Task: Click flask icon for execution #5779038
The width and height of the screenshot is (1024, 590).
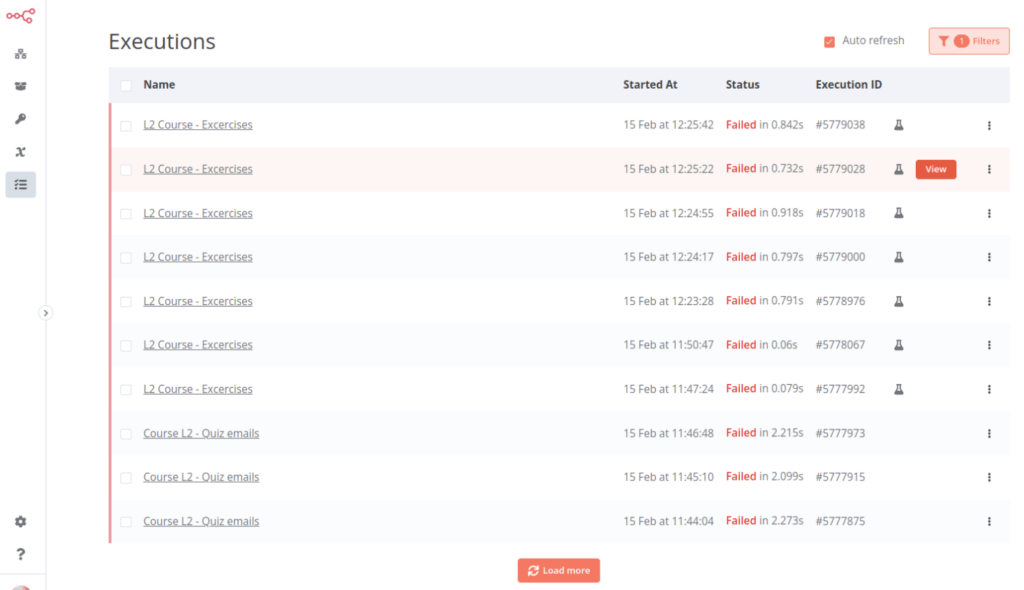Action: pyautogui.click(x=898, y=125)
